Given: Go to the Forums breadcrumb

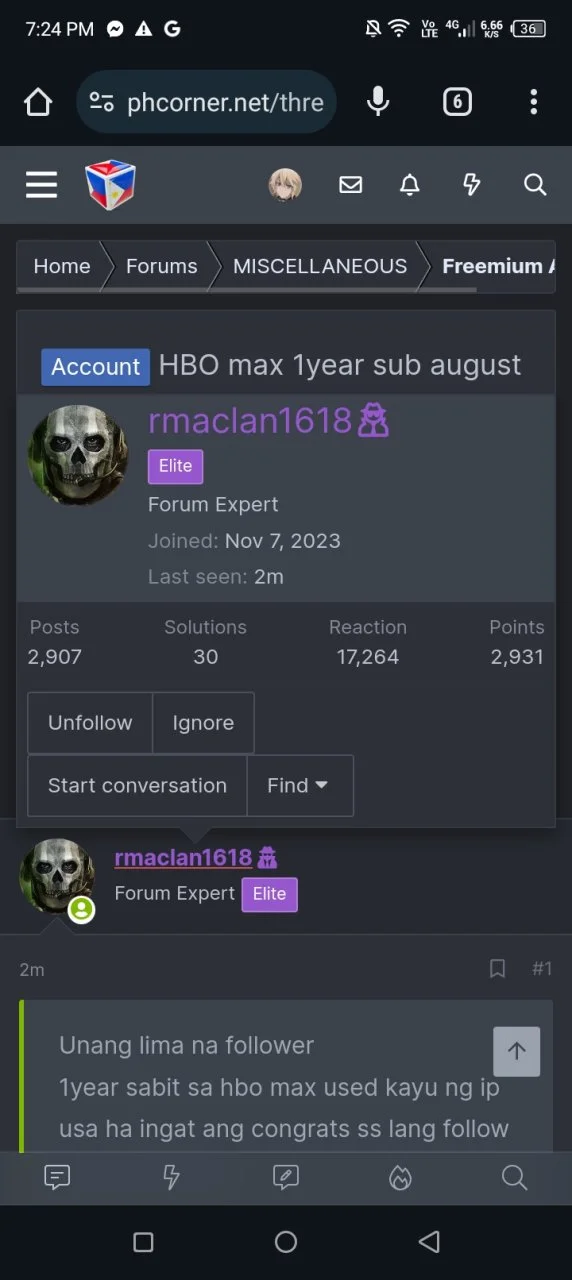Looking at the screenshot, I should pyautogui.click(x=161, y=266).
